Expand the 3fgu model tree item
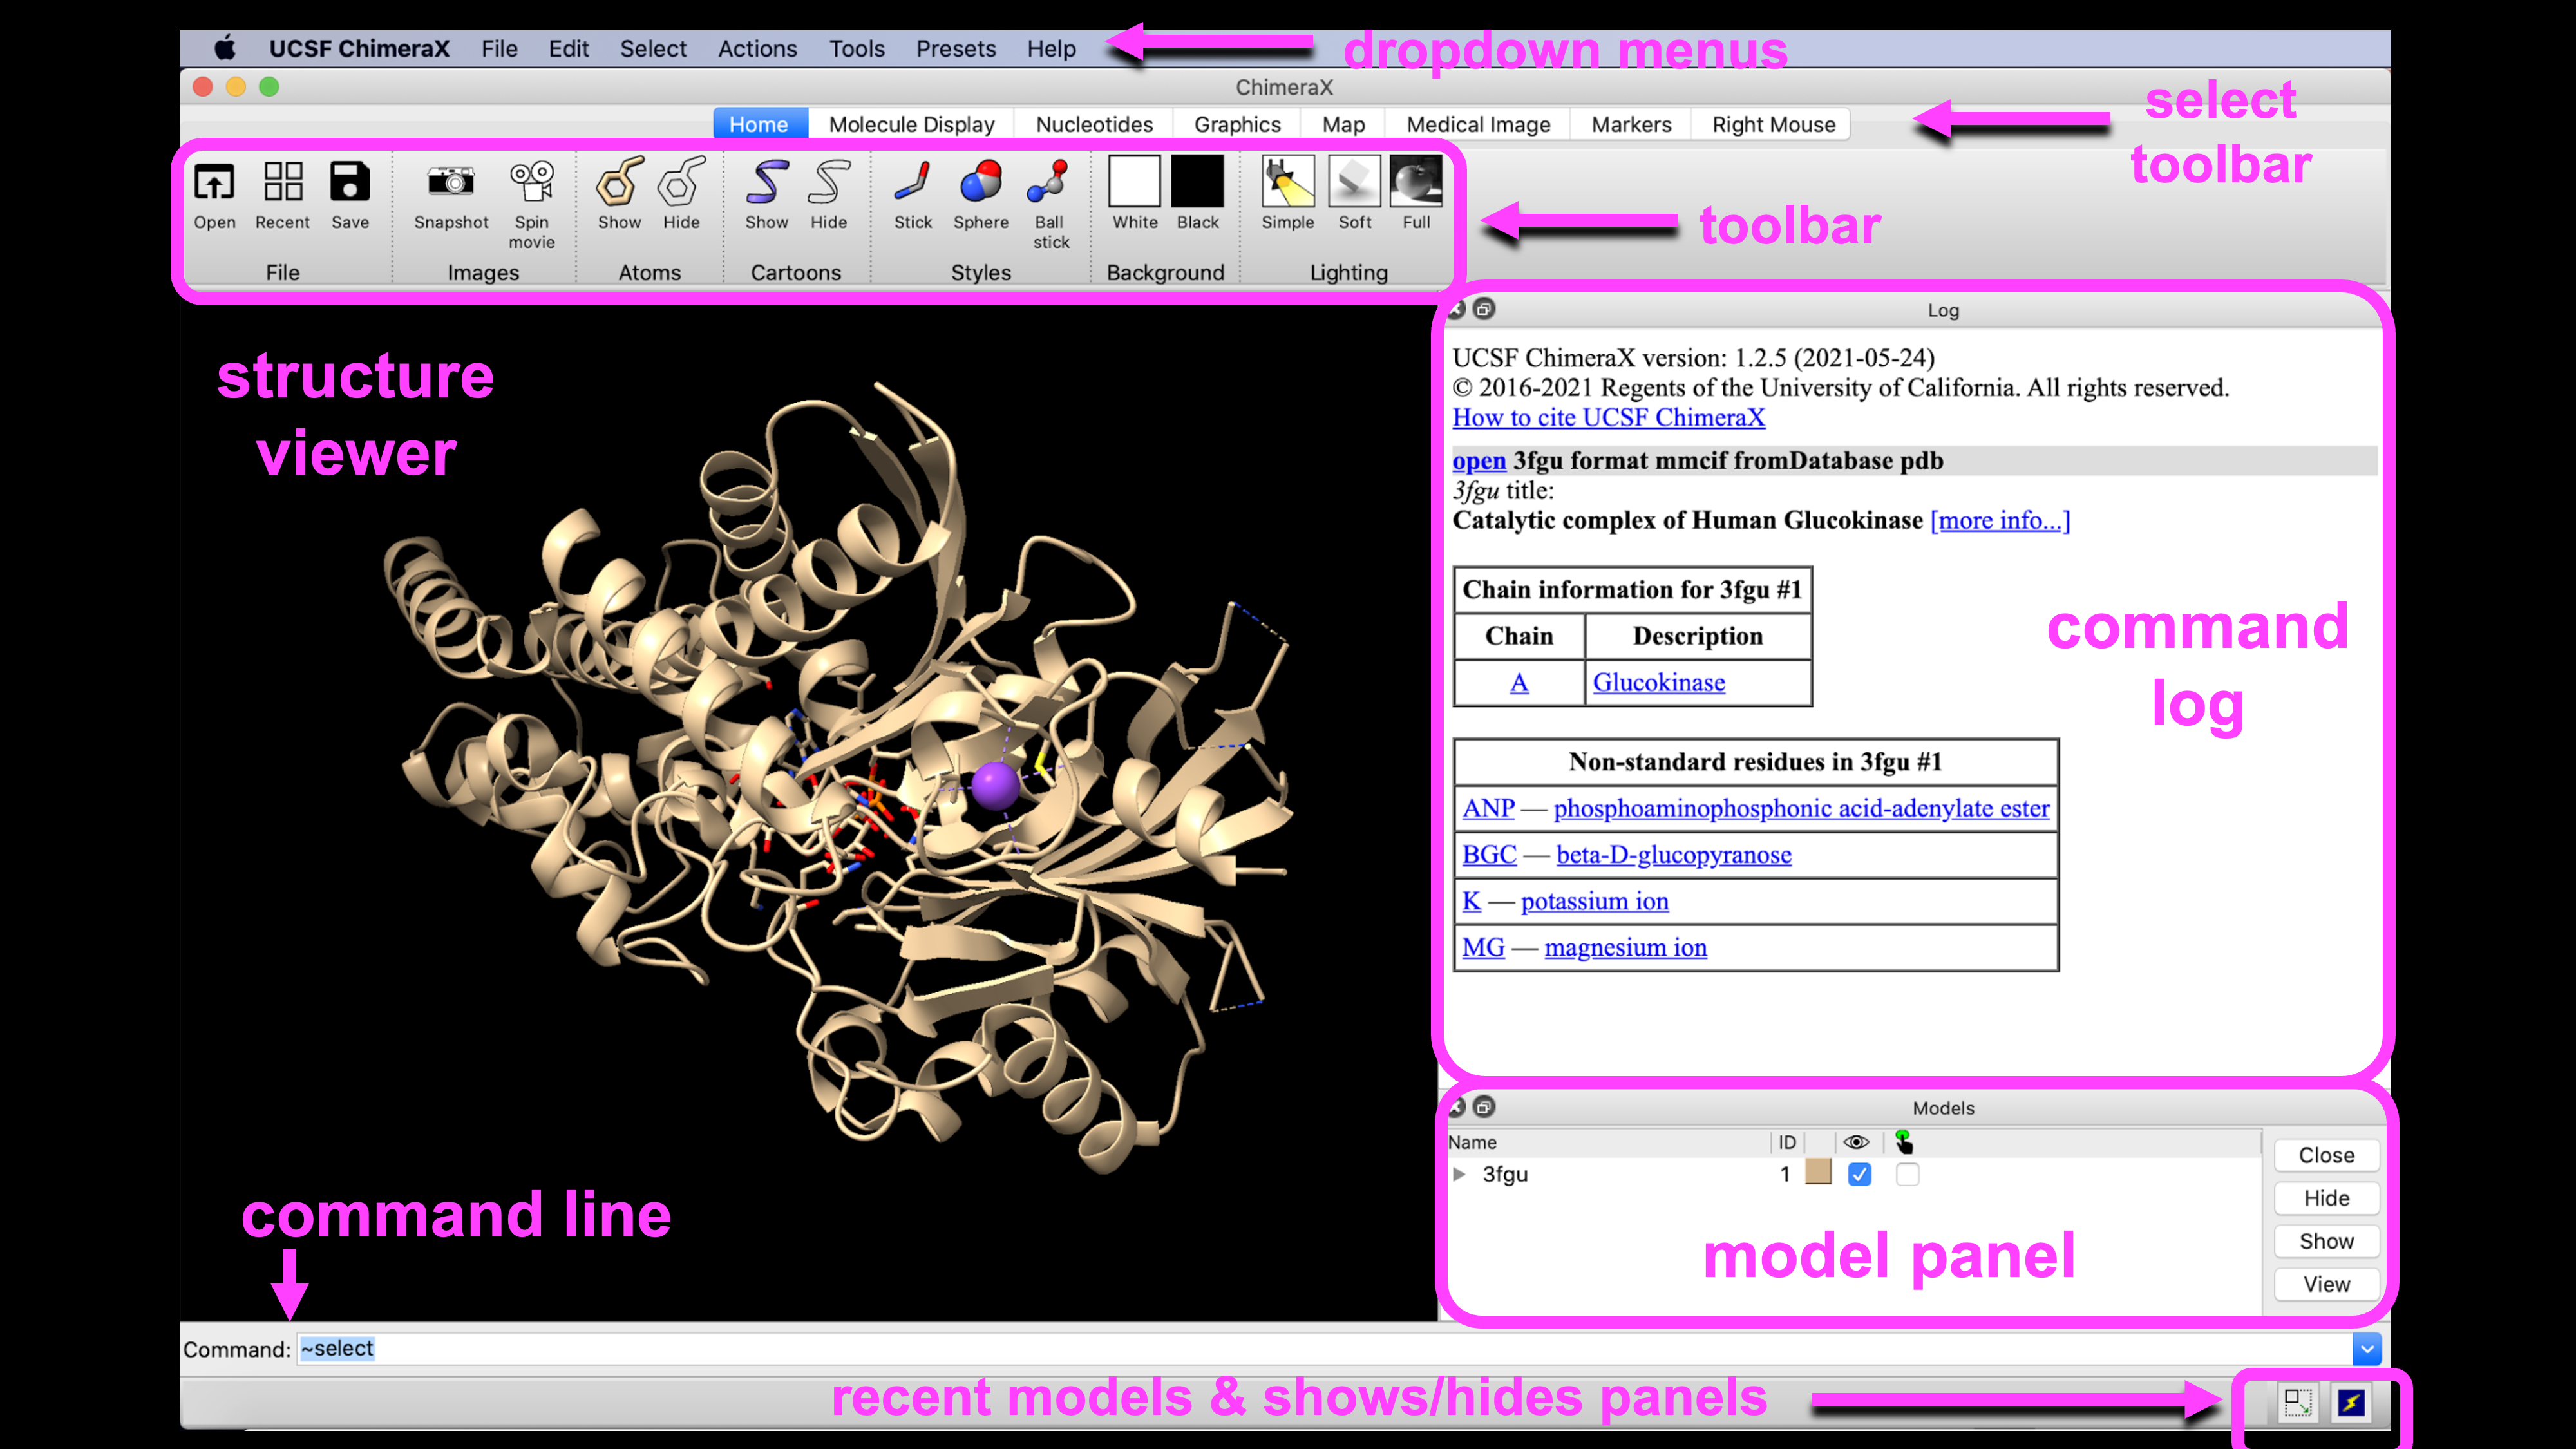This screenshot has height=1449, width=2576. 1460,1174
